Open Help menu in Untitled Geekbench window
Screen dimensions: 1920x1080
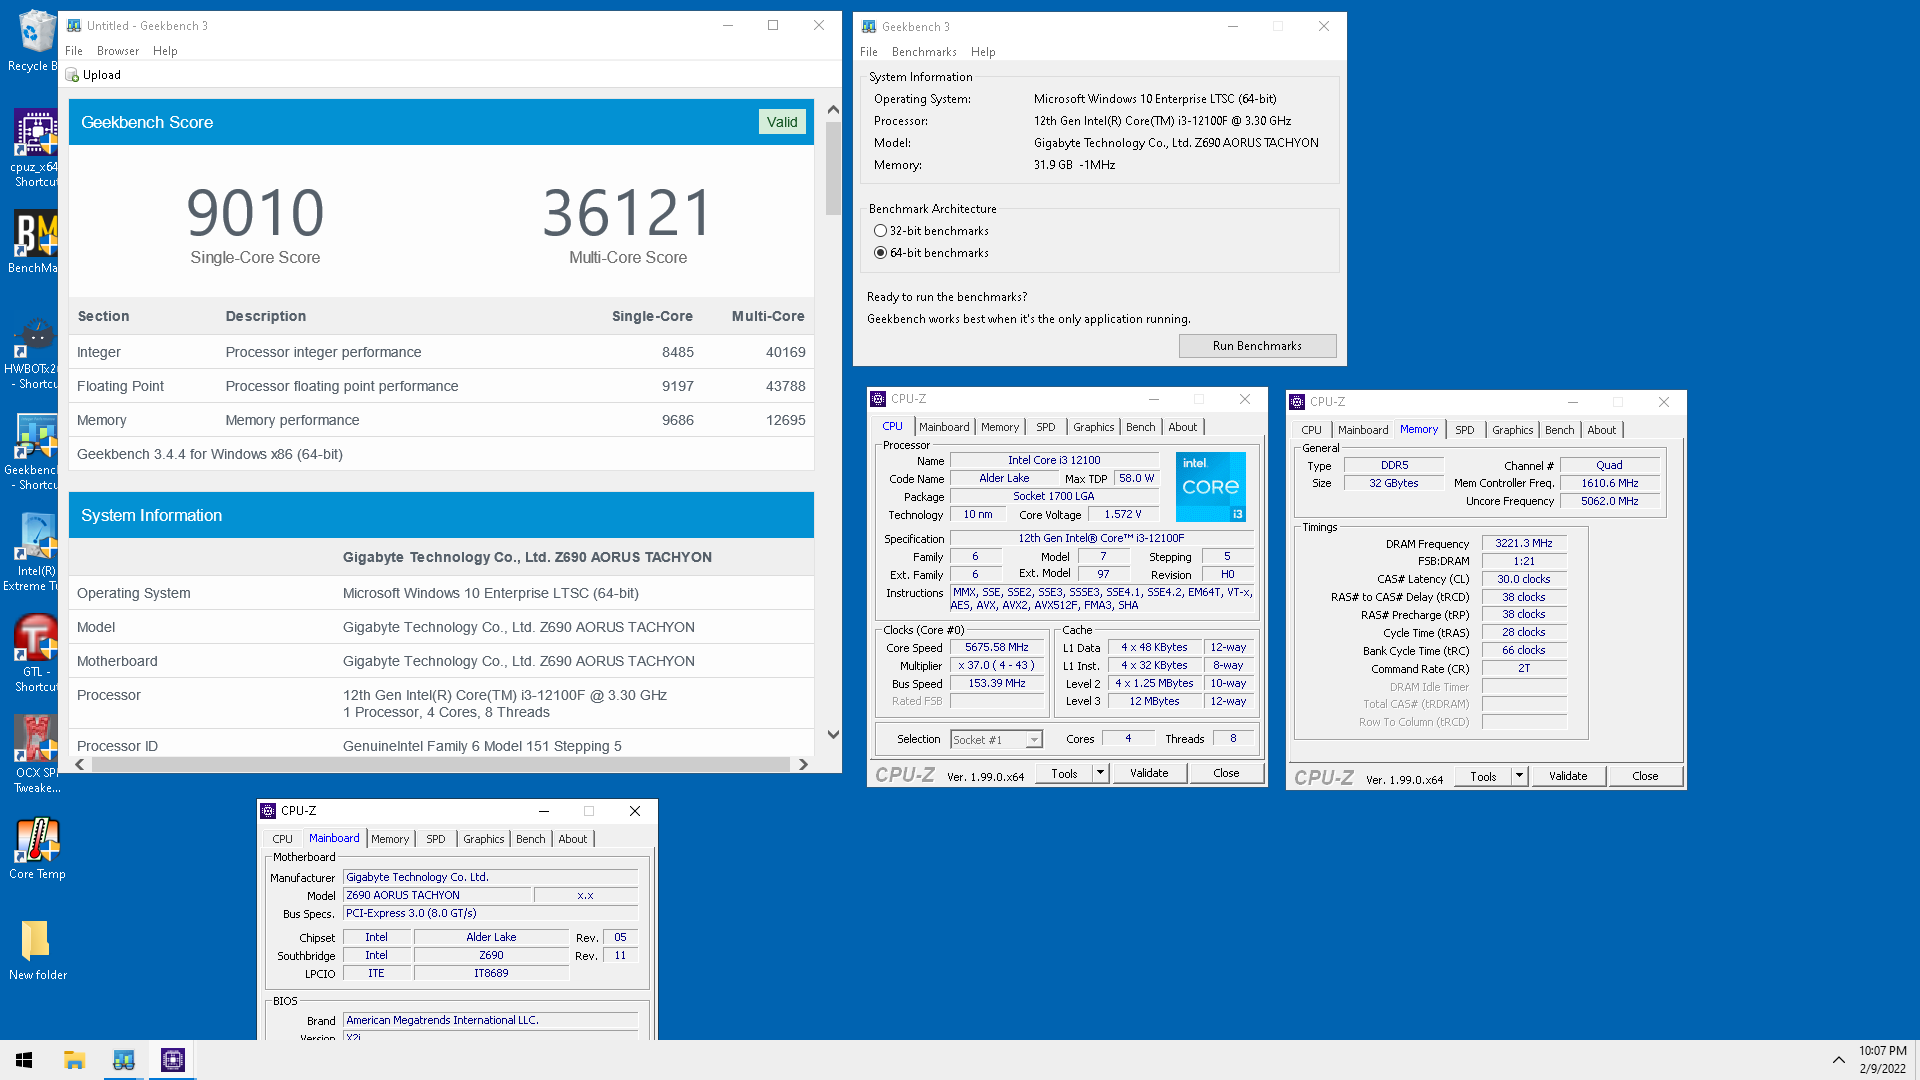165,51
